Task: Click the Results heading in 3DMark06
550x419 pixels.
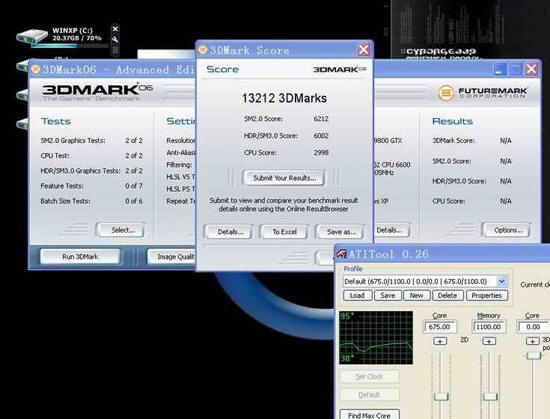Action: 452,121
